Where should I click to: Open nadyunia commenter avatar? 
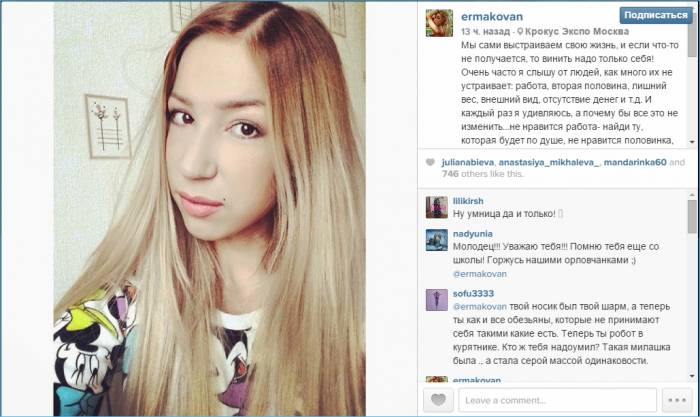(437, 240)
